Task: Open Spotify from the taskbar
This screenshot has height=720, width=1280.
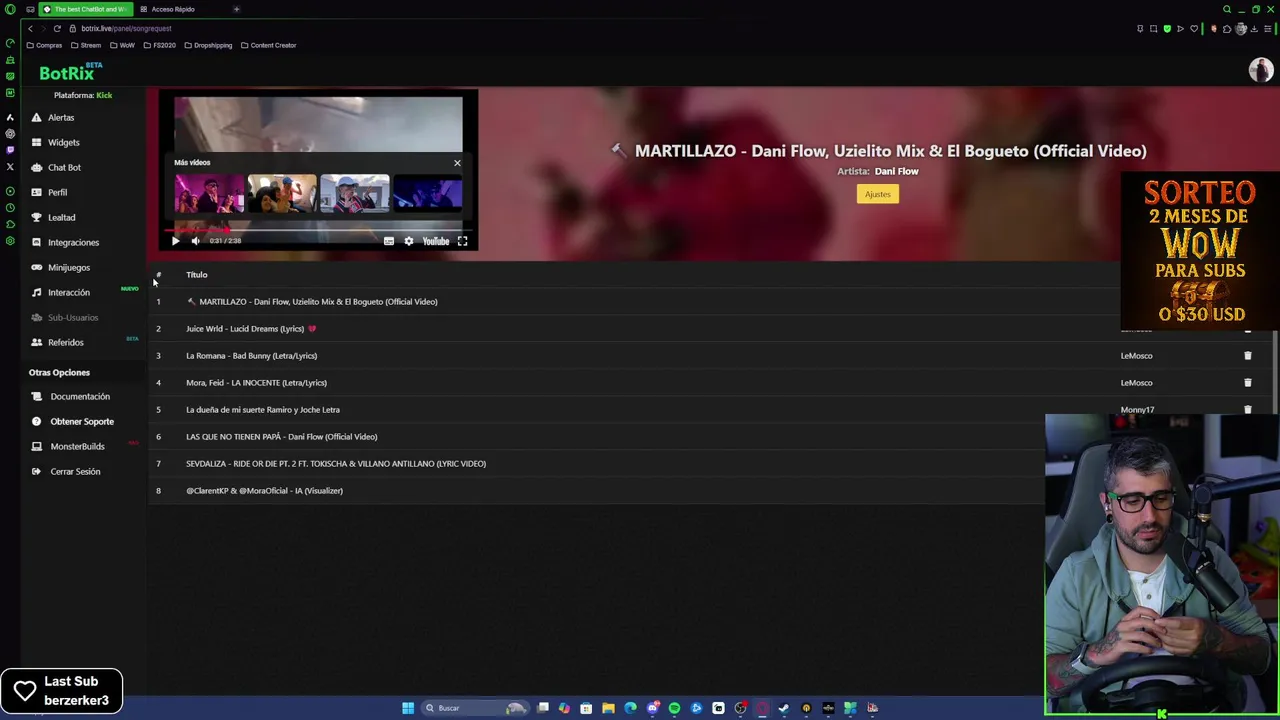Action: (x=674, y=708)
